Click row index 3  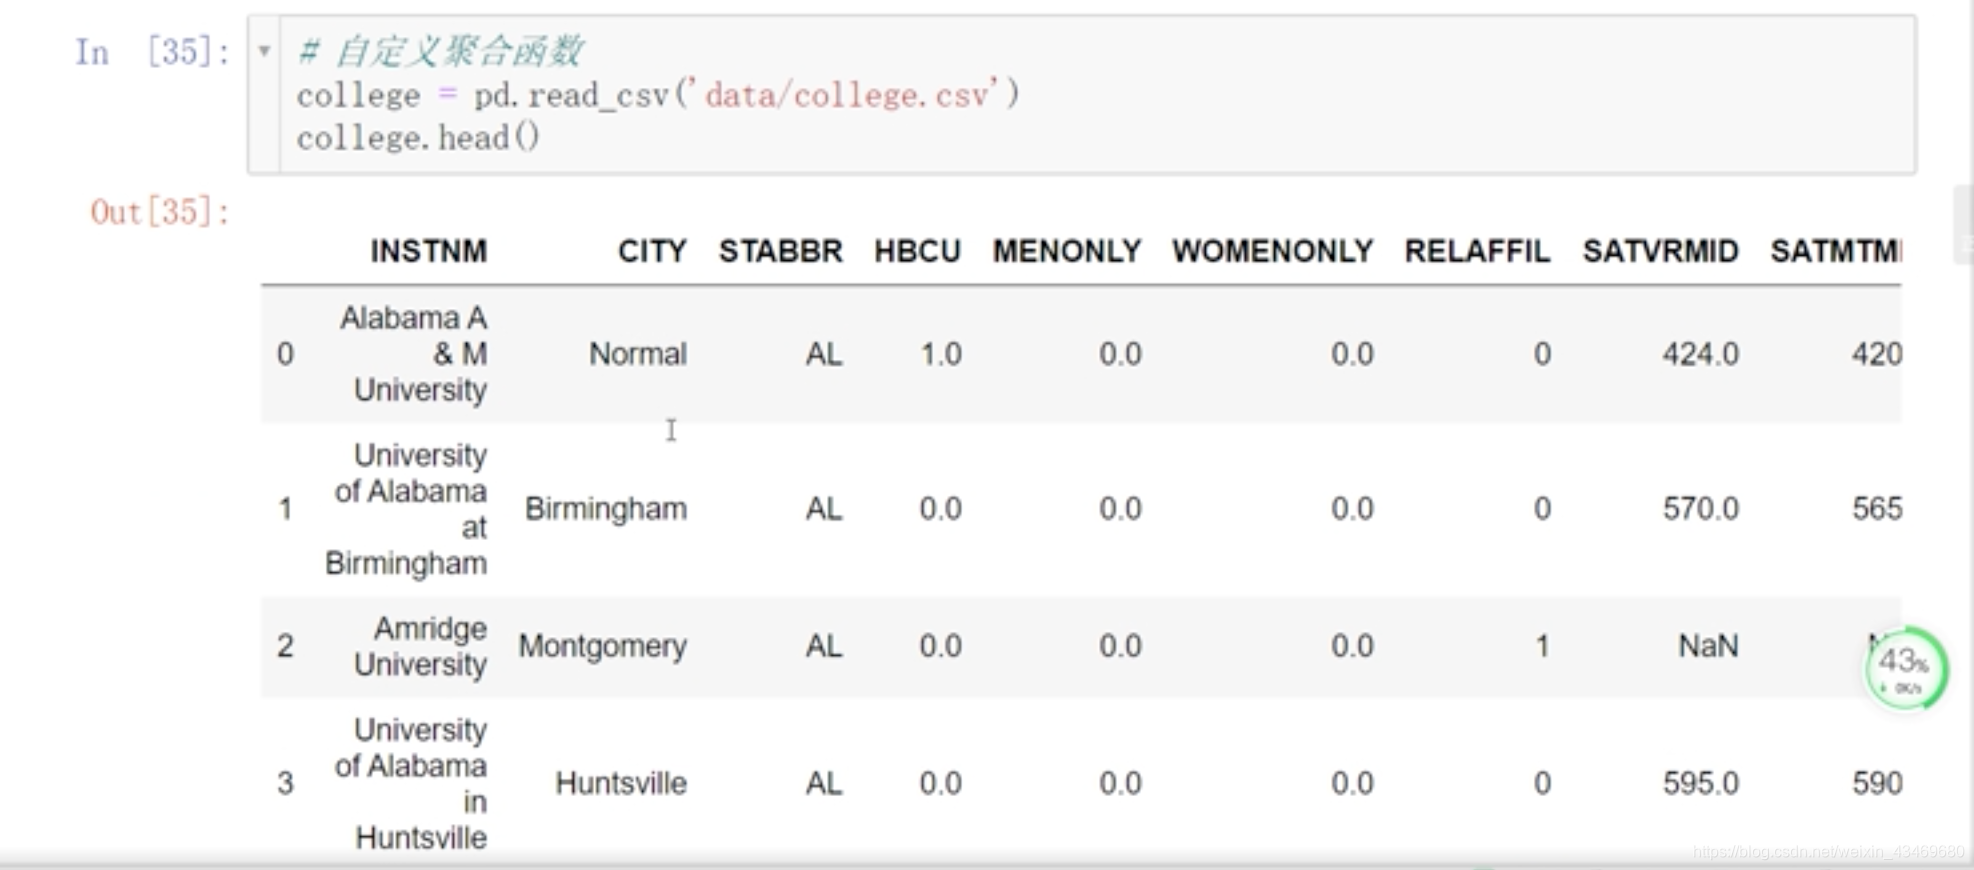(285, 783)
